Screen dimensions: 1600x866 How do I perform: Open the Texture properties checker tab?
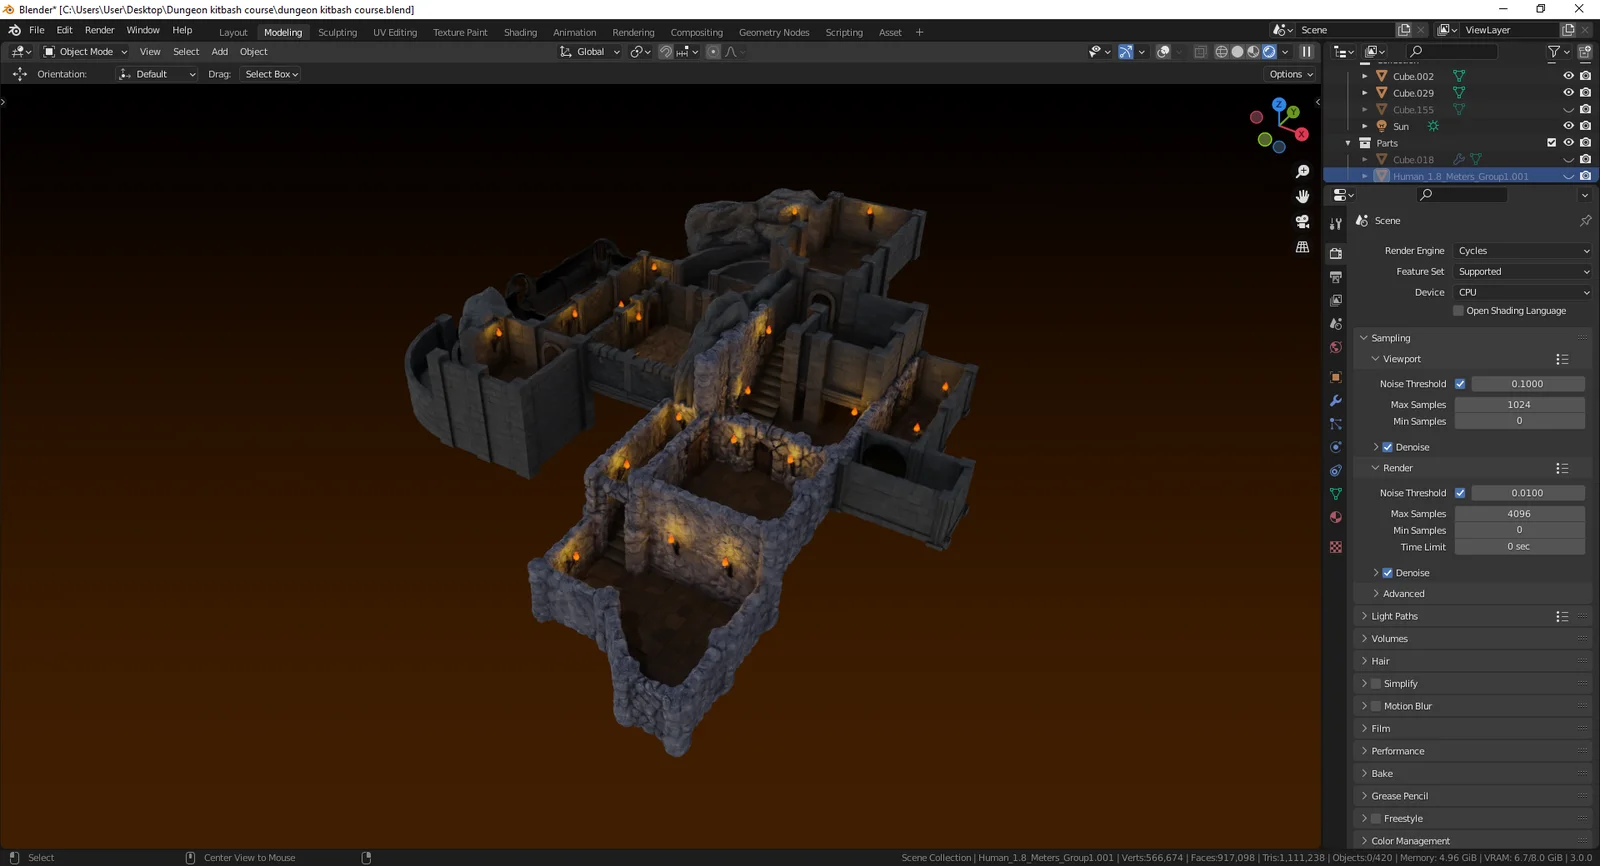pos(1336,547)
